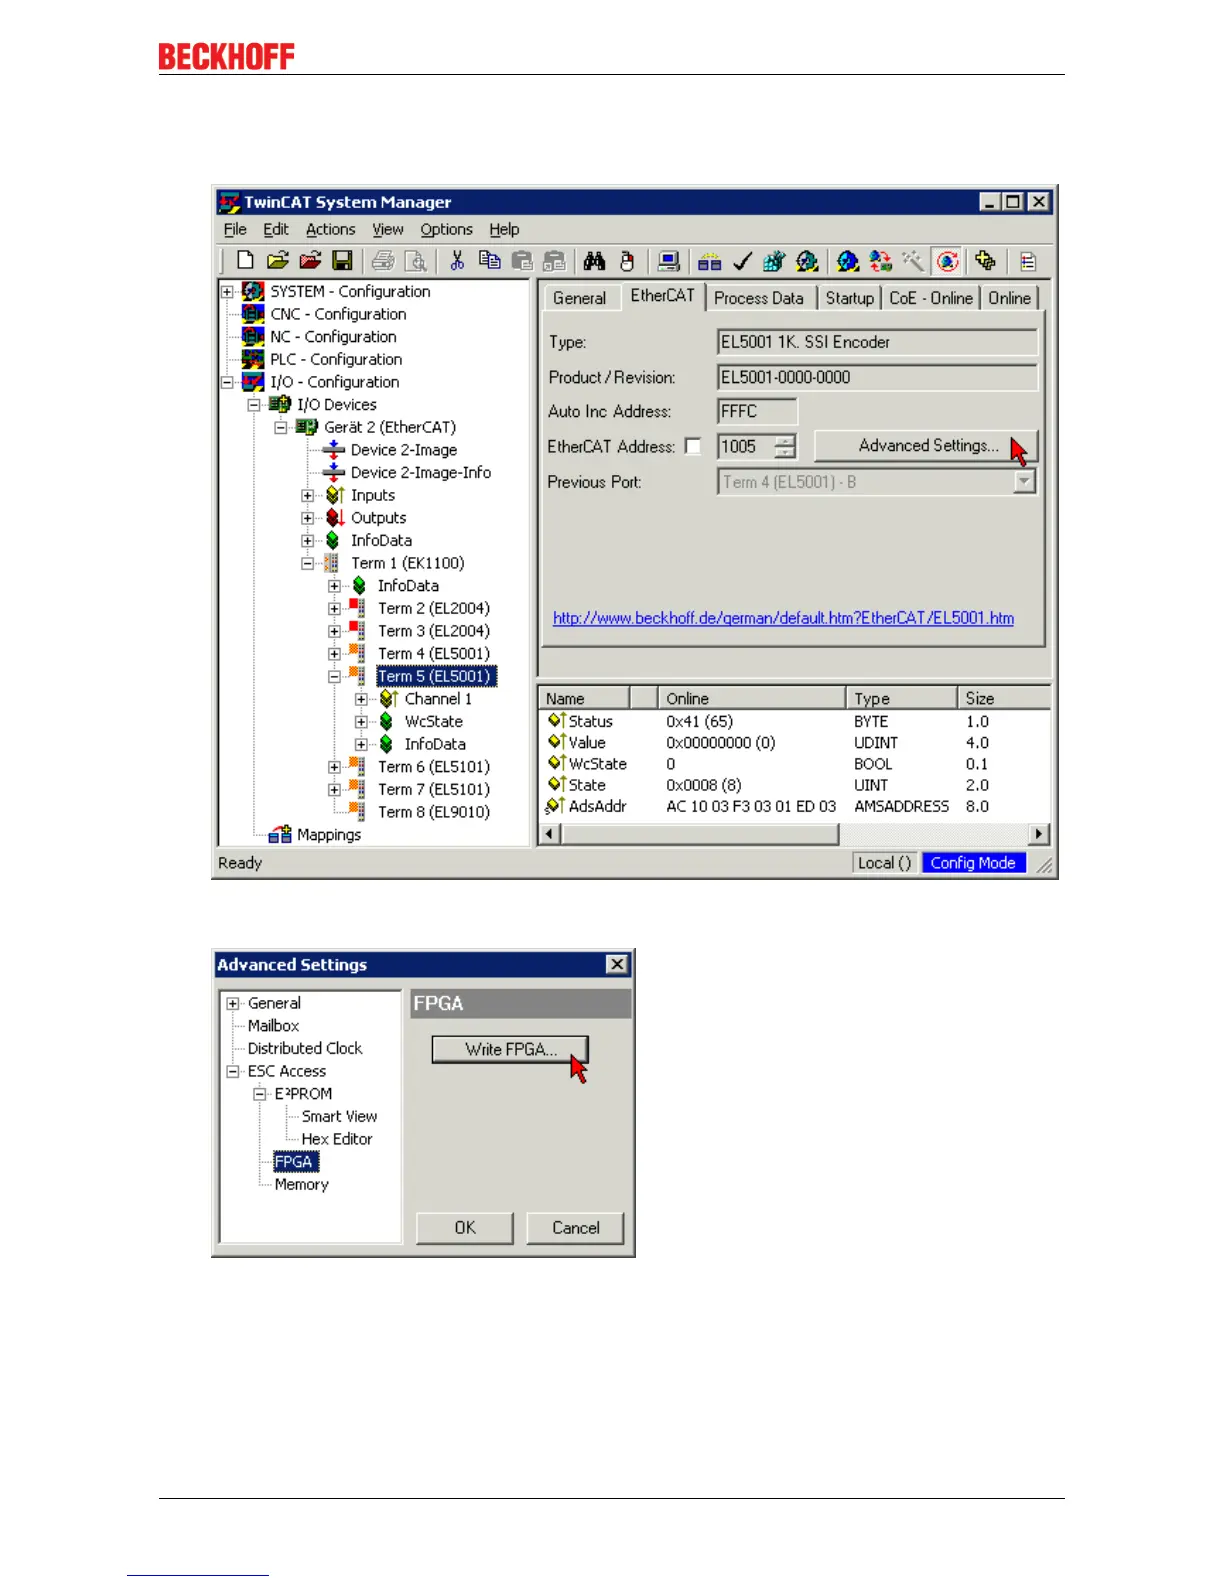Close the Advanced Settings dialog
Image resolution: width=1224 pixels, height=1584 pixels.
pyautogui.click(x=617, y=964)
